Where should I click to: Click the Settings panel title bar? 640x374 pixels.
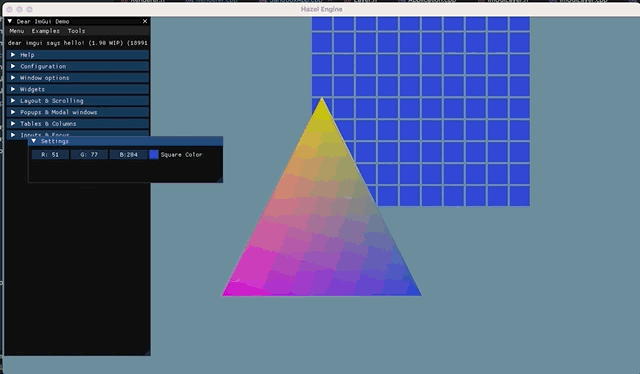(x=126, y=141)
